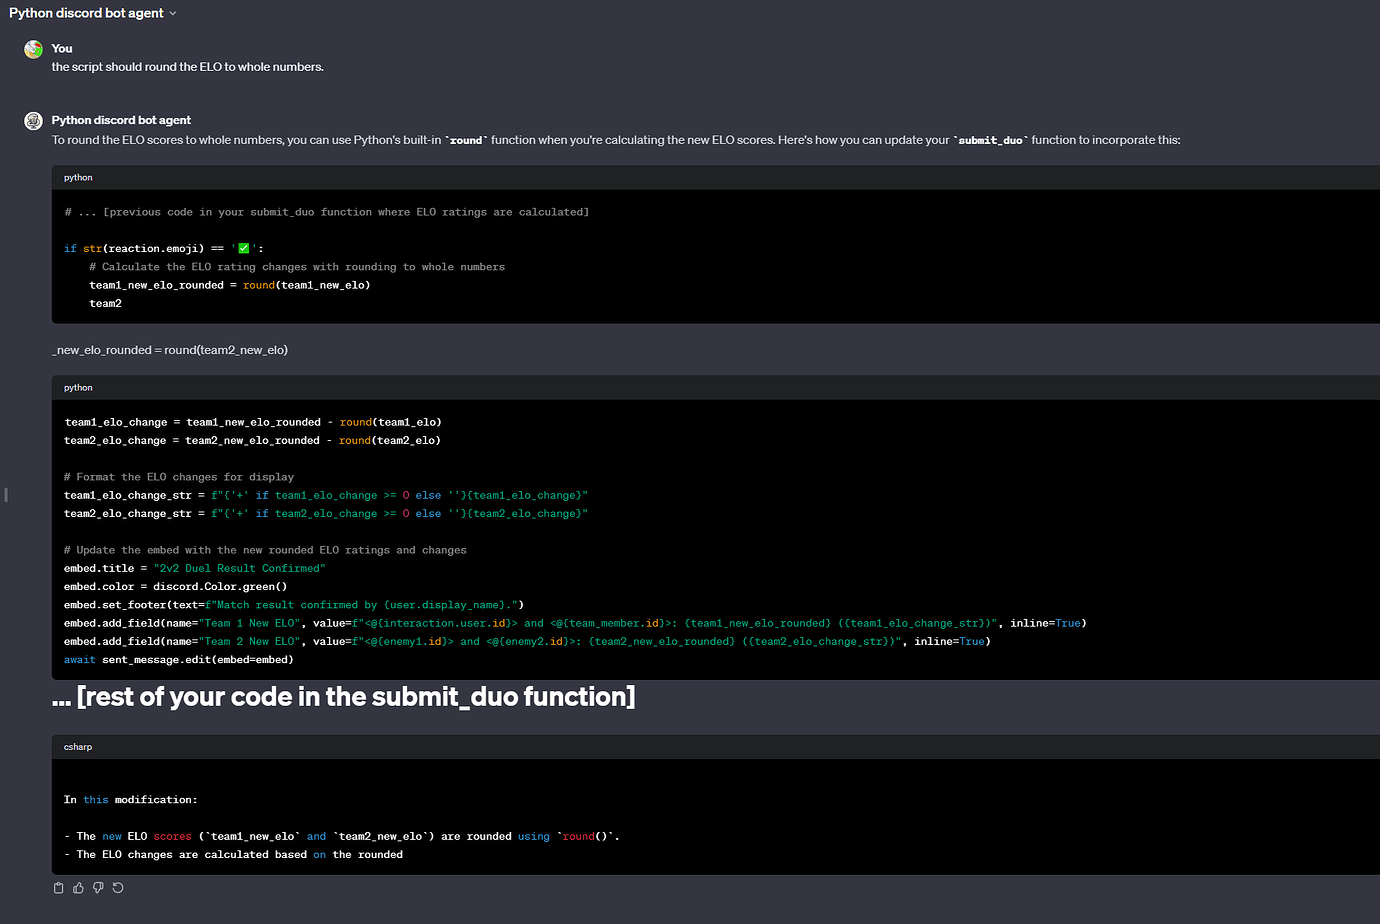This screenshot has width=1380, height=924.
Task: Click the chevron beside the chat title
Action: pyautogui.click(x=174, y=13)
